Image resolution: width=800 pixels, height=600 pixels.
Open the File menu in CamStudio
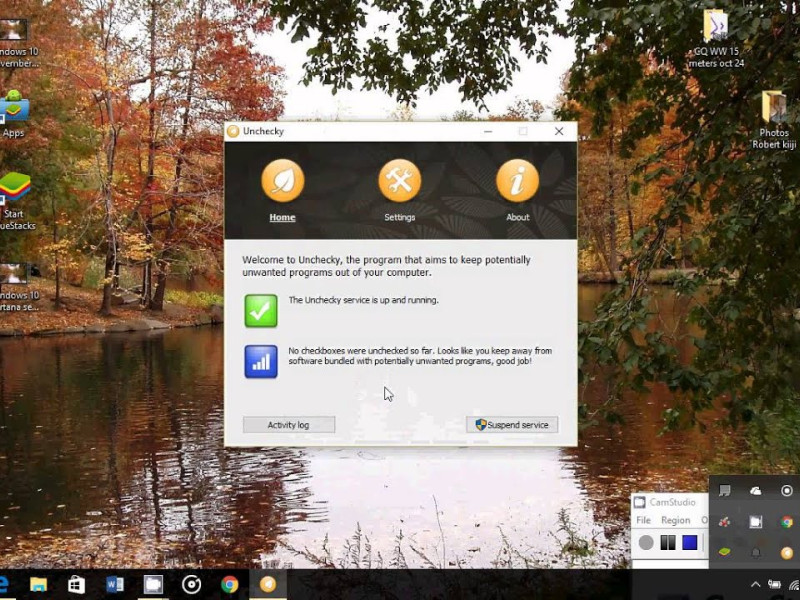(x=643, y=520)
